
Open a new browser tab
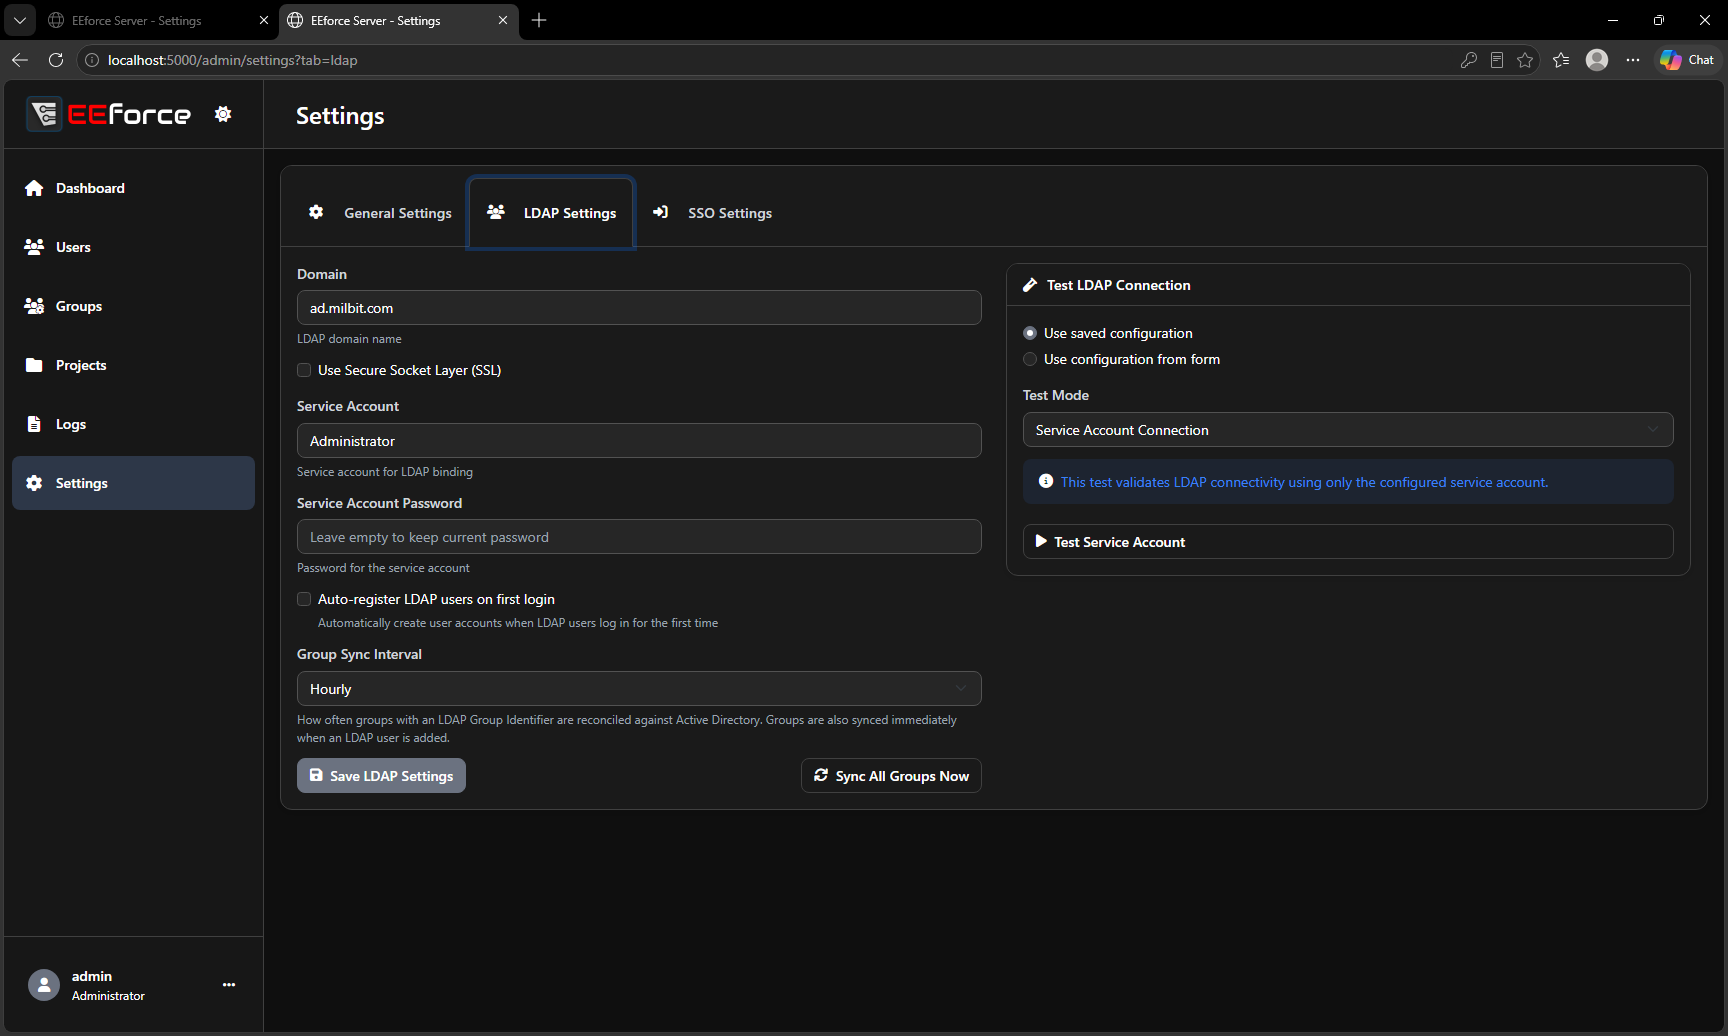[539, 20]
